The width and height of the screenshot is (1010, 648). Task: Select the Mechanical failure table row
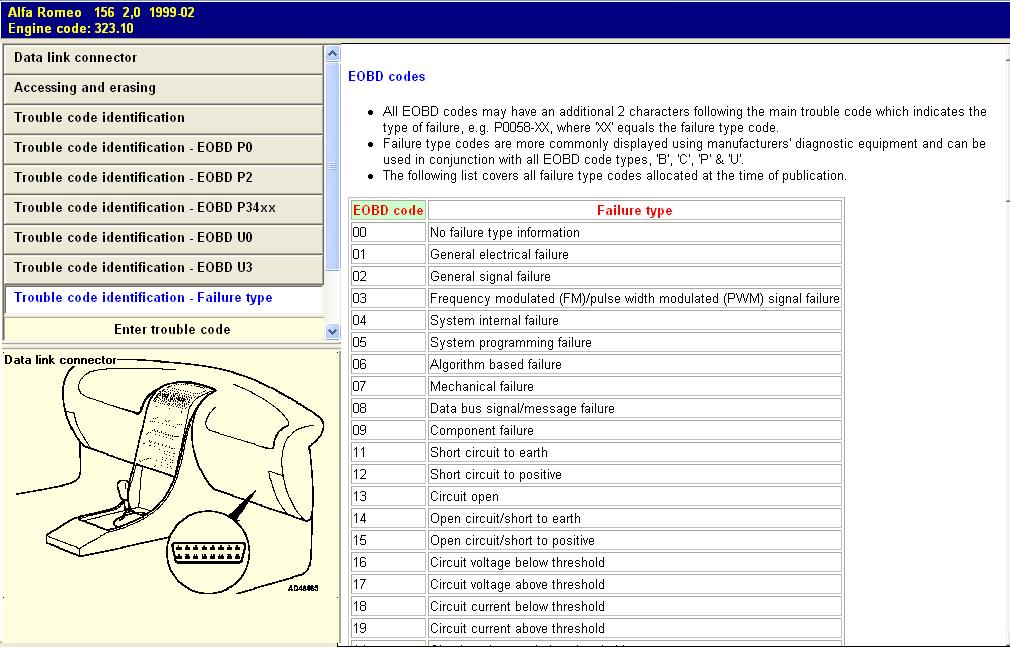(481, 387)
